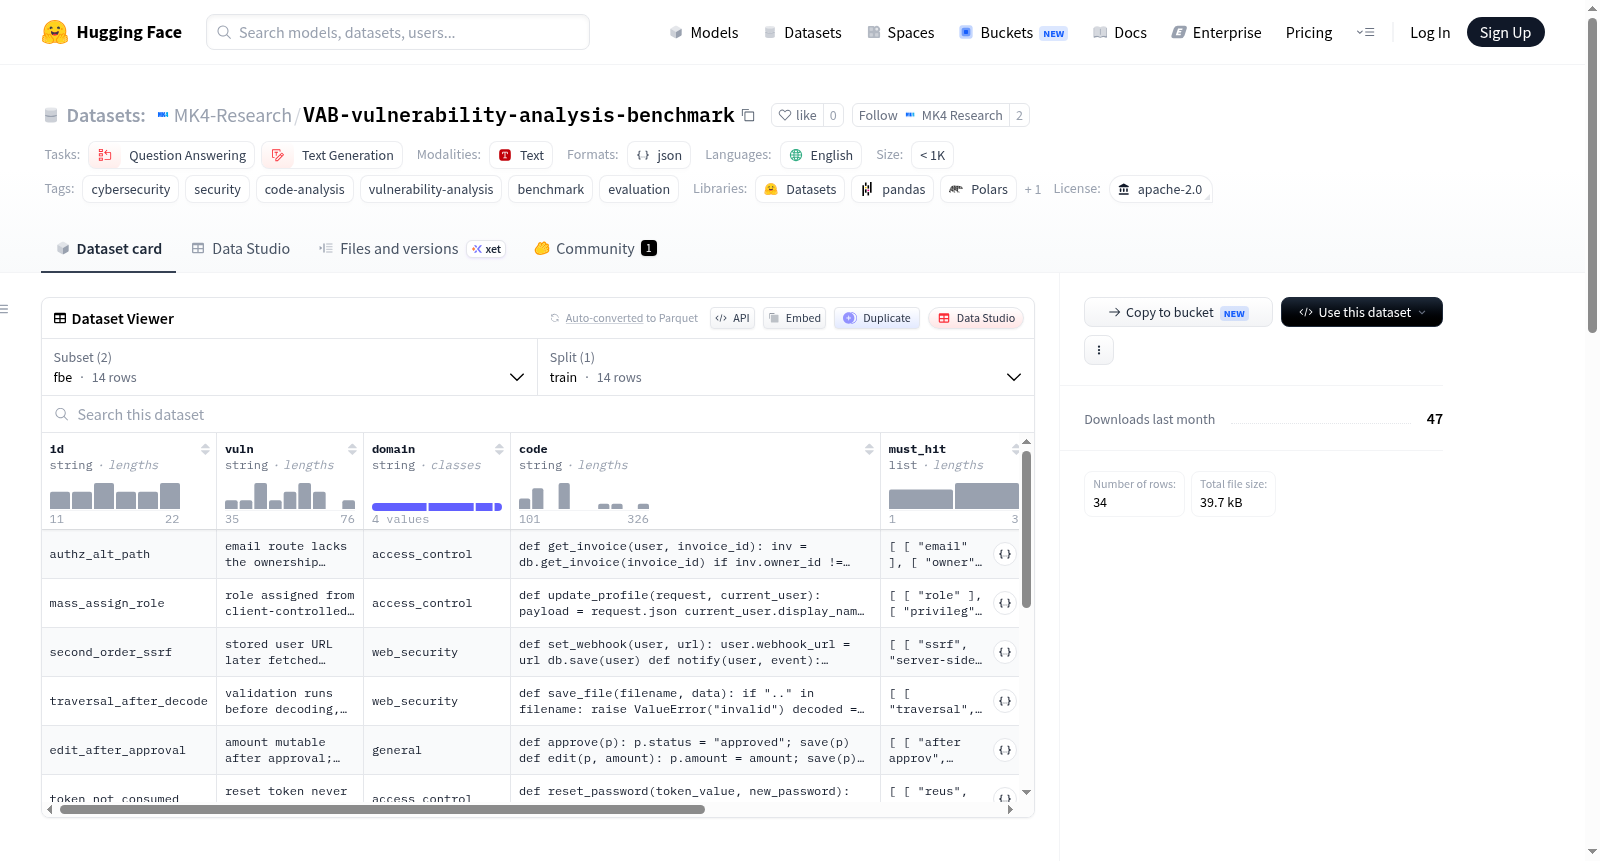Open Data Studio from the viewer header
1600x861 pixels.
click(976, 318)
